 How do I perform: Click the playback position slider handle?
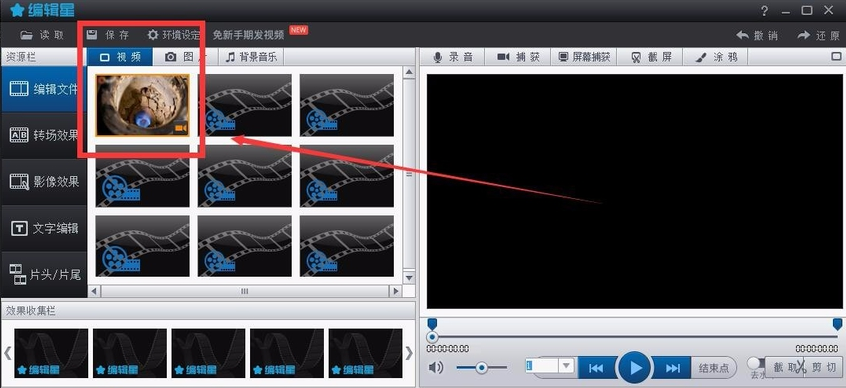pyautogui.click(x=432, y=337)
